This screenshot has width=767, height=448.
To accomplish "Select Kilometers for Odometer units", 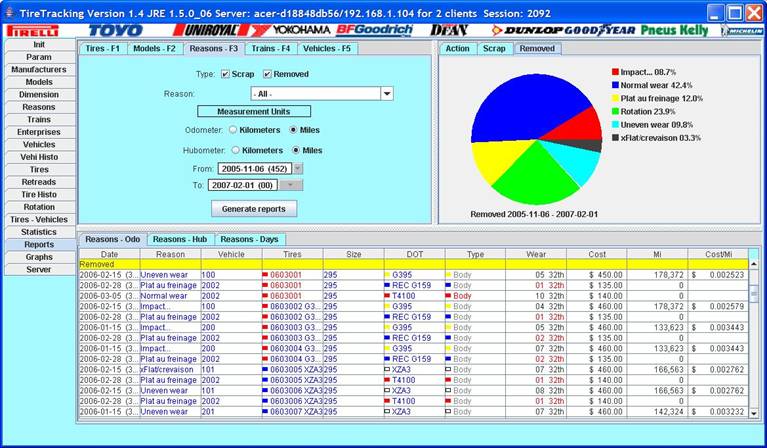I will pyautogui.click(x=233, y=130).
